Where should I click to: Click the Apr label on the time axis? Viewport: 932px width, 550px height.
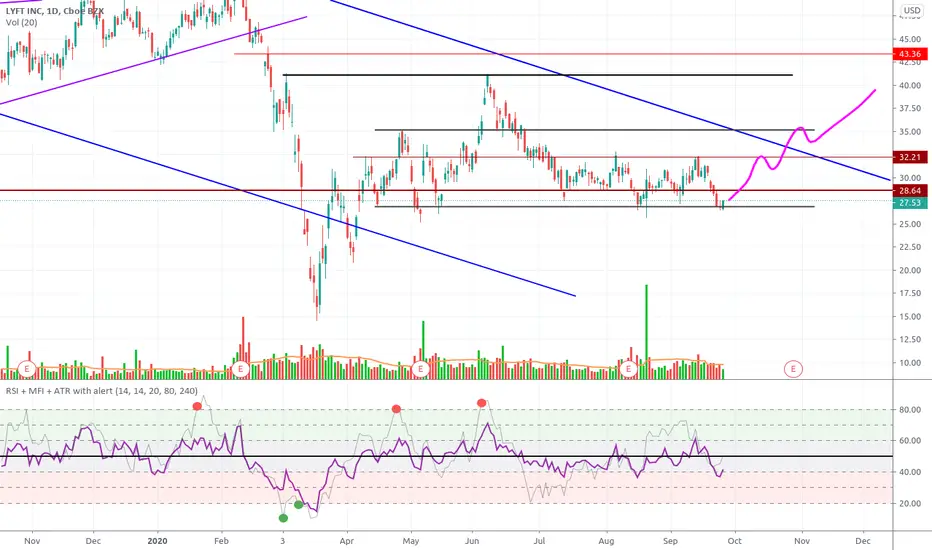click(x=347, y=541)
